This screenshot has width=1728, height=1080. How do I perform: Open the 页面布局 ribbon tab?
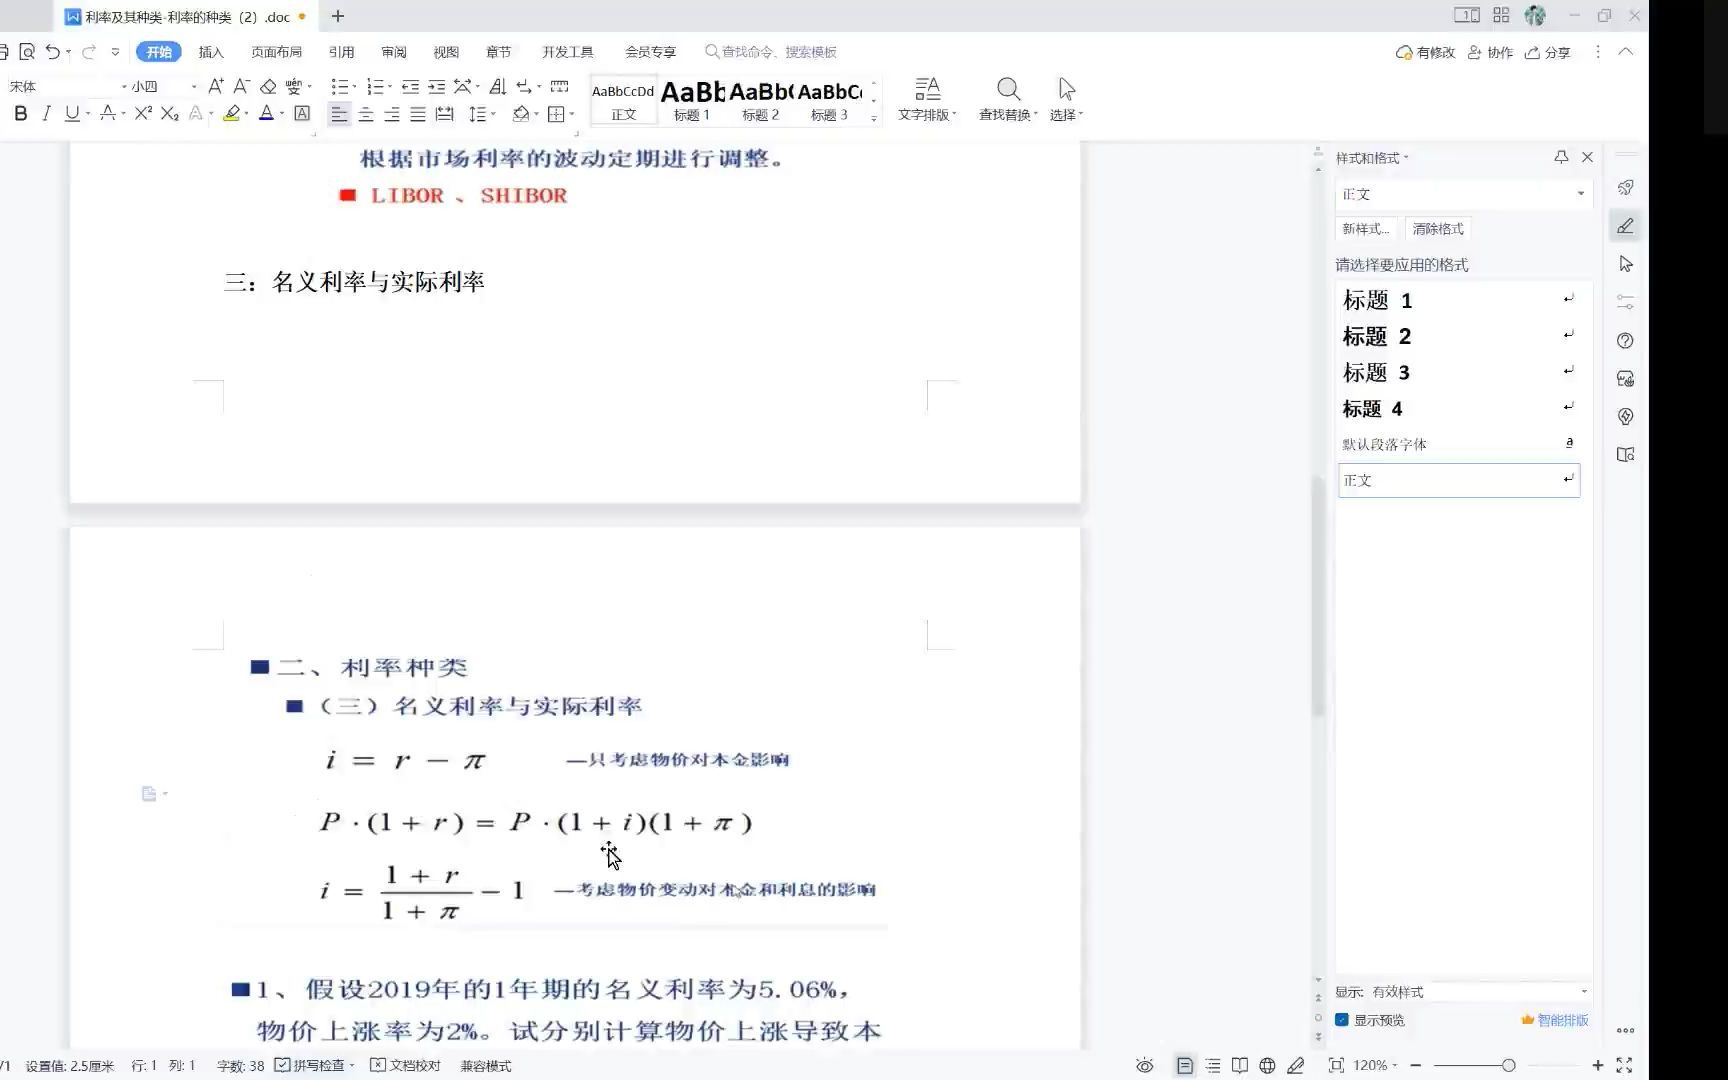click(276, 52)
